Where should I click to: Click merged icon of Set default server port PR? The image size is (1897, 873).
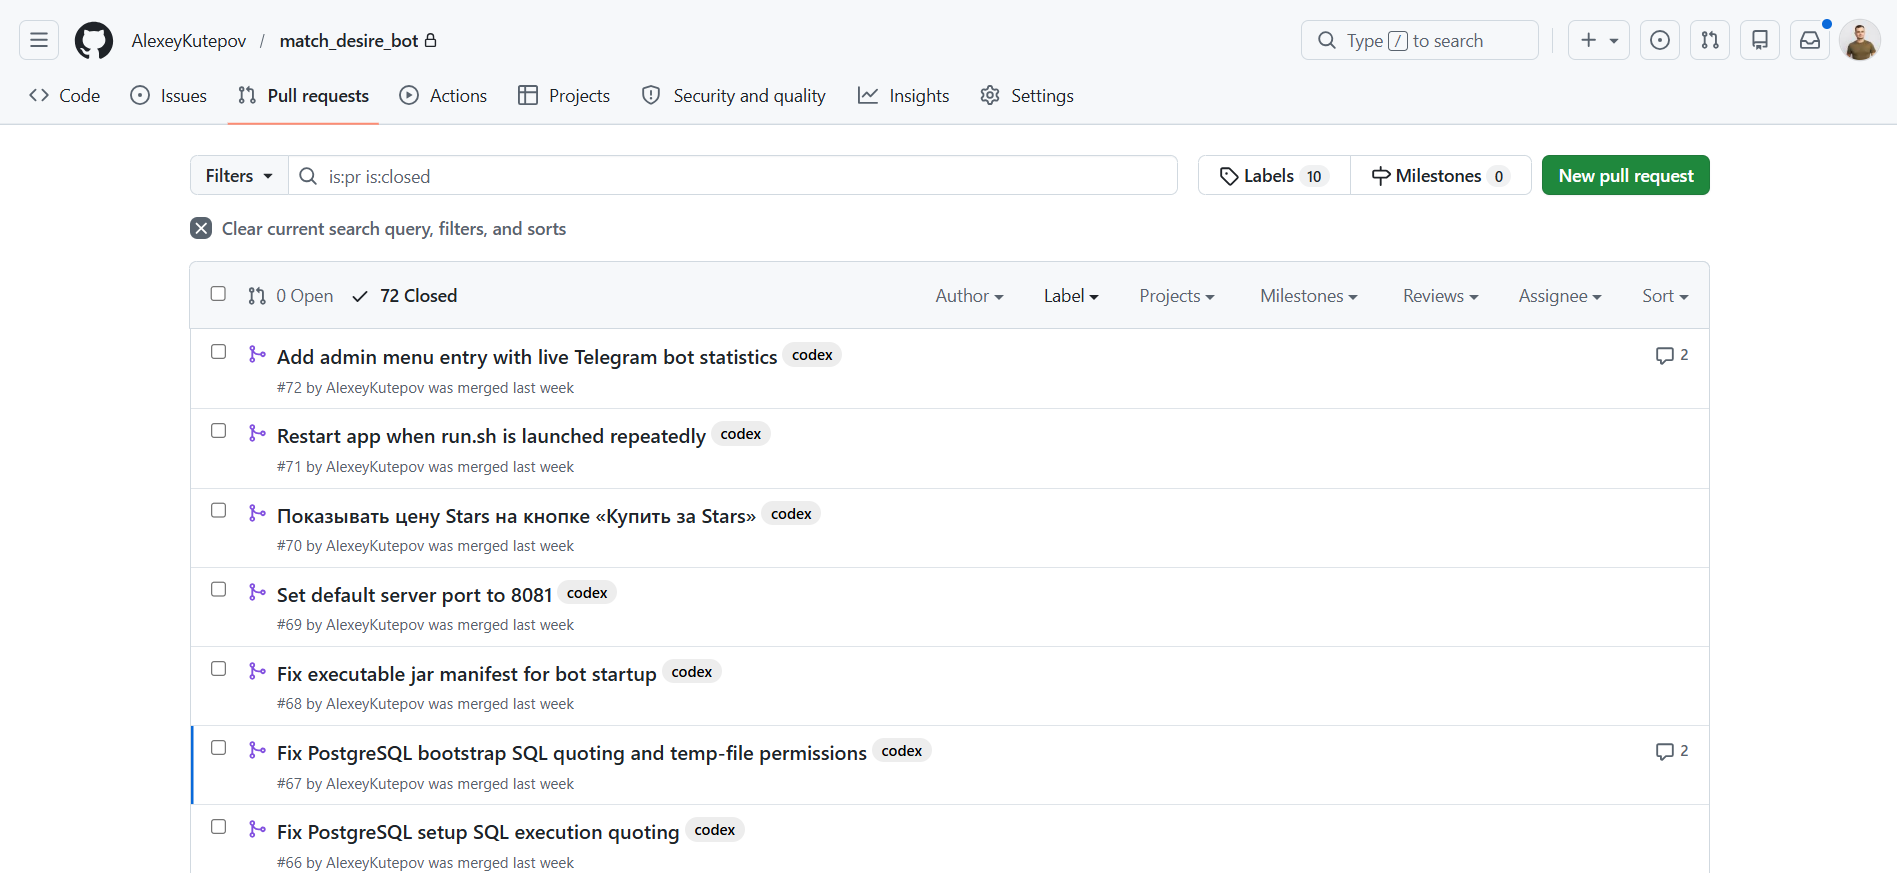(x=257, y=592)
